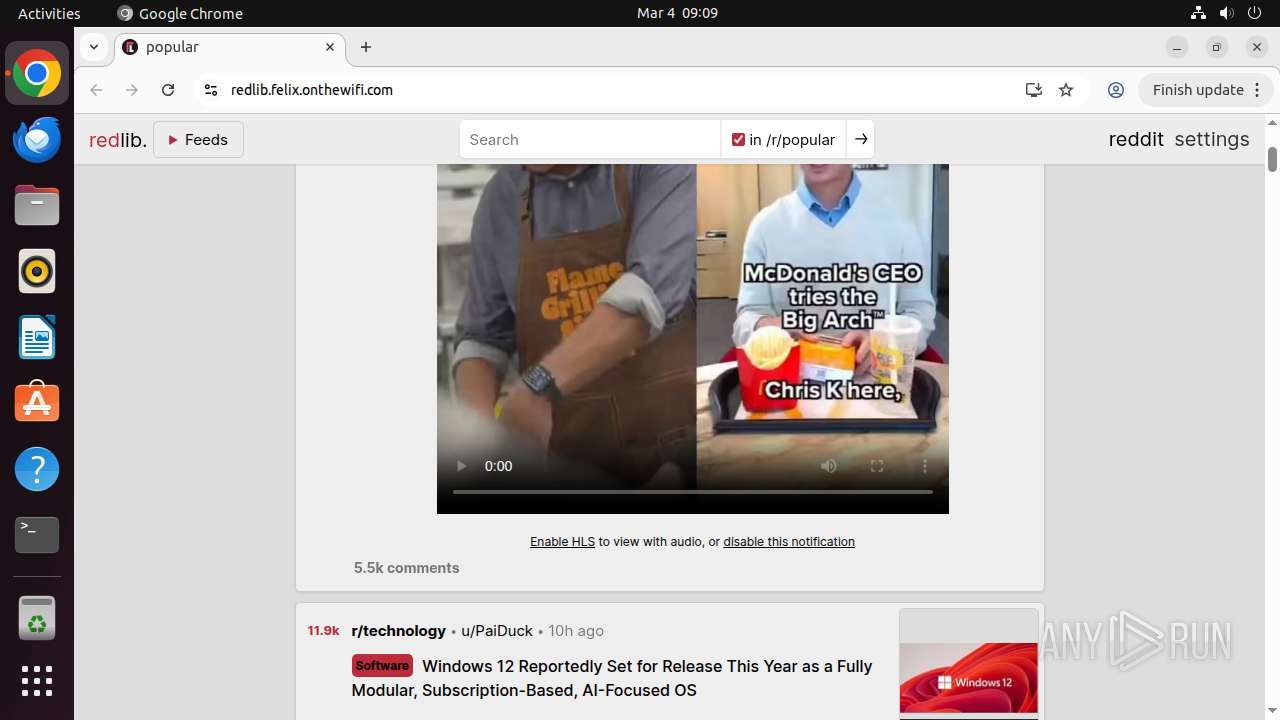Mute the video volume

[829, 466]
